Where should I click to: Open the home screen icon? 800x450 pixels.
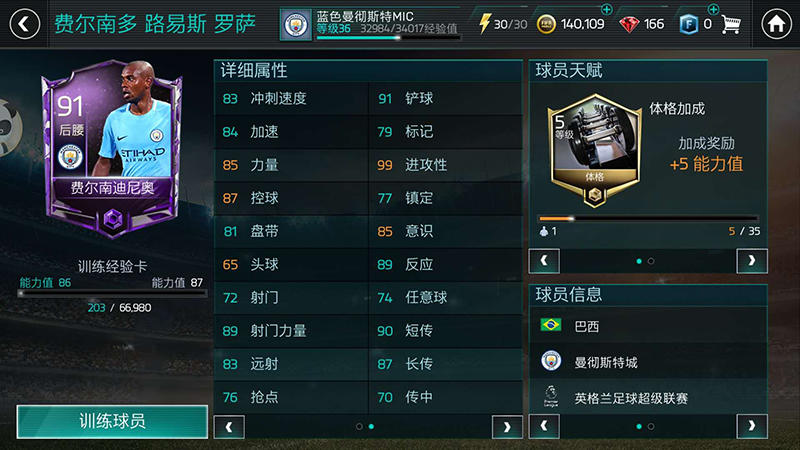pos(776,24)
